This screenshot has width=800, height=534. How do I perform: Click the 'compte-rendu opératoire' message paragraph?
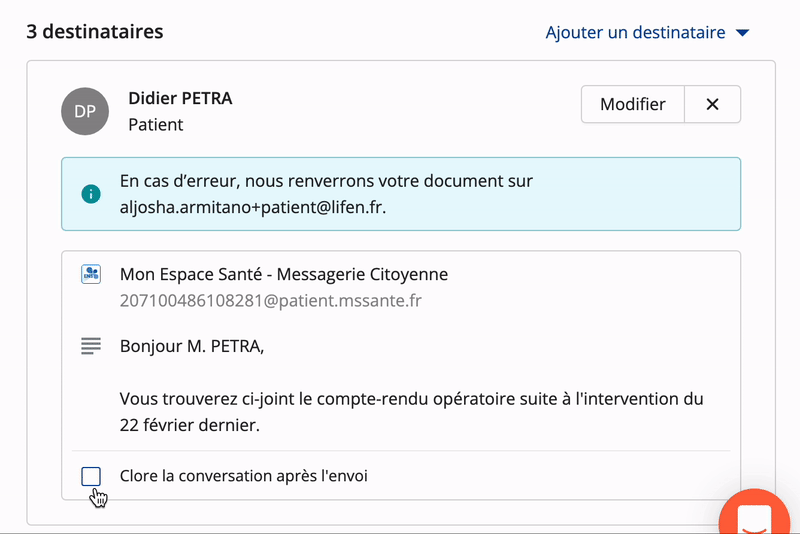coord(412,412)
